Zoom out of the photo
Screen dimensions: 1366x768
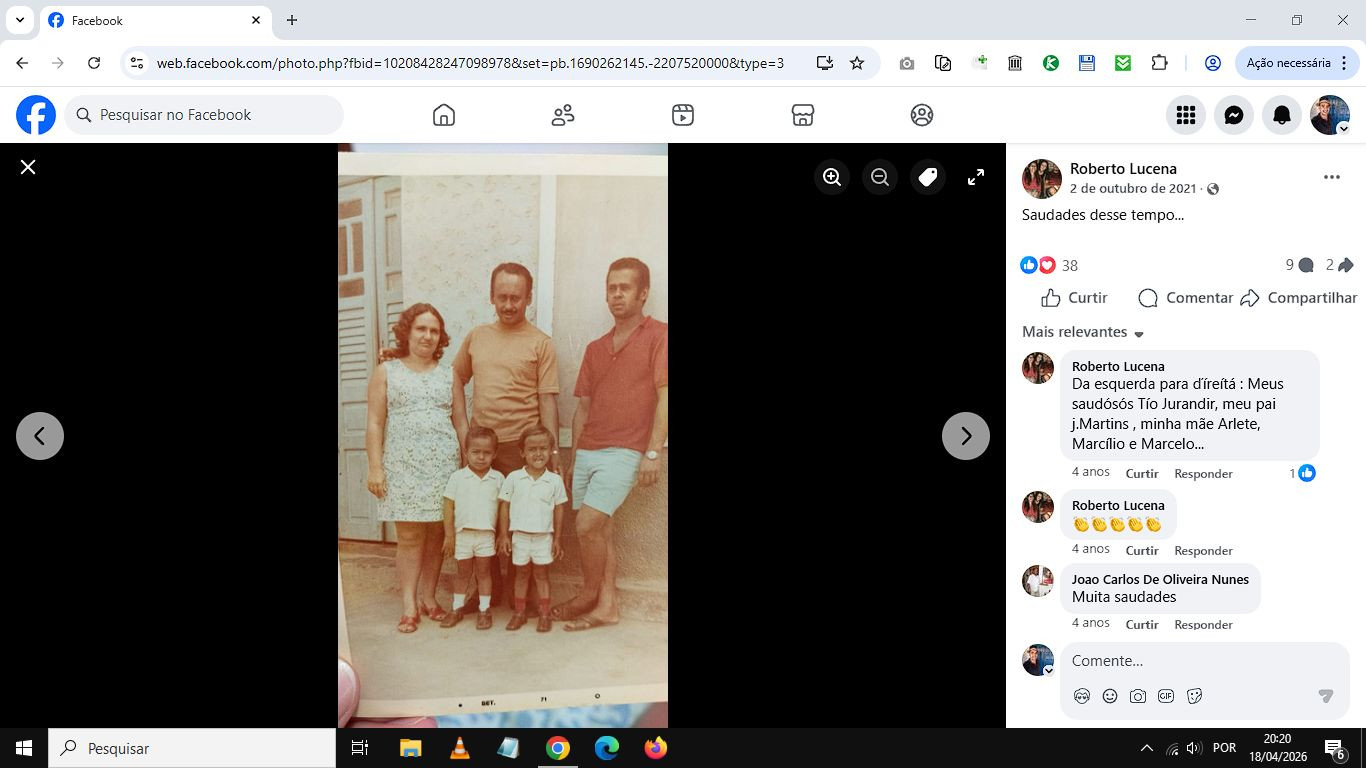(880, 177)
